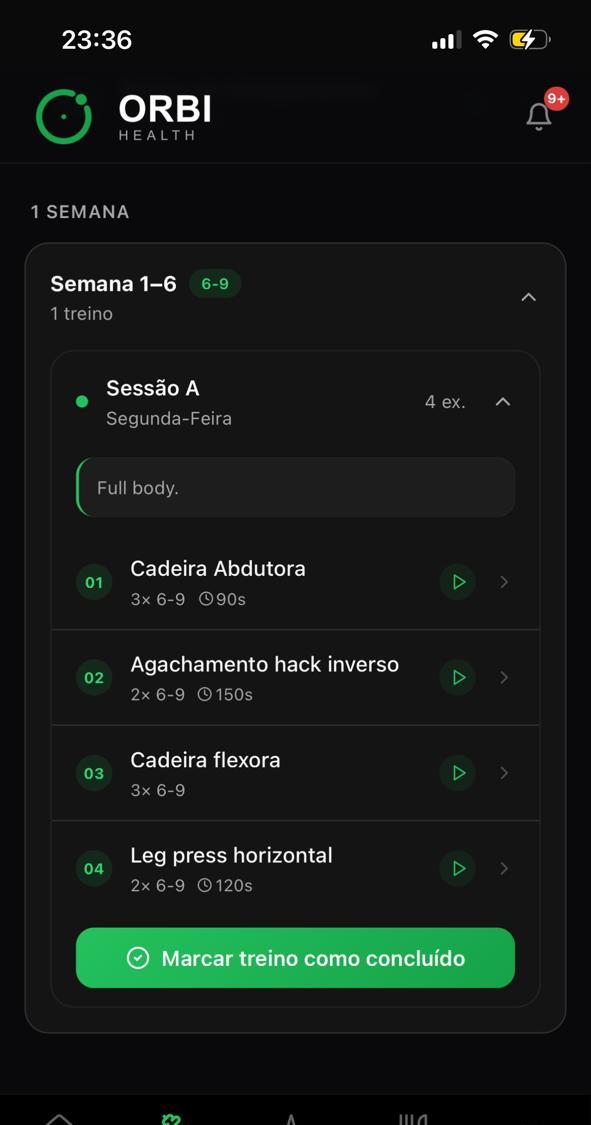Collapse the Semana 1–6 card
Image resolution: width=591 pixels, height=1125 pixels.
click(x=529, y=297)
